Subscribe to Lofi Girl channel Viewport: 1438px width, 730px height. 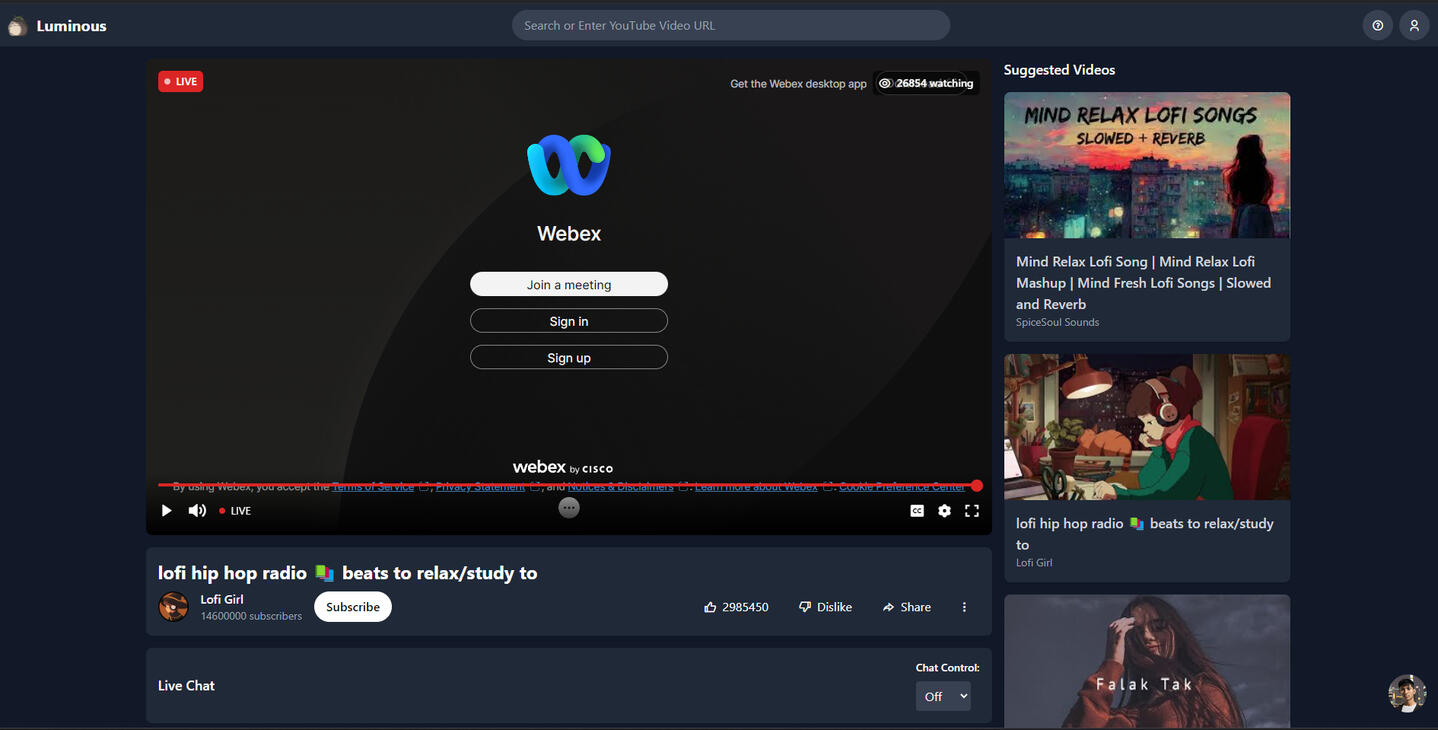pos(353,607)
